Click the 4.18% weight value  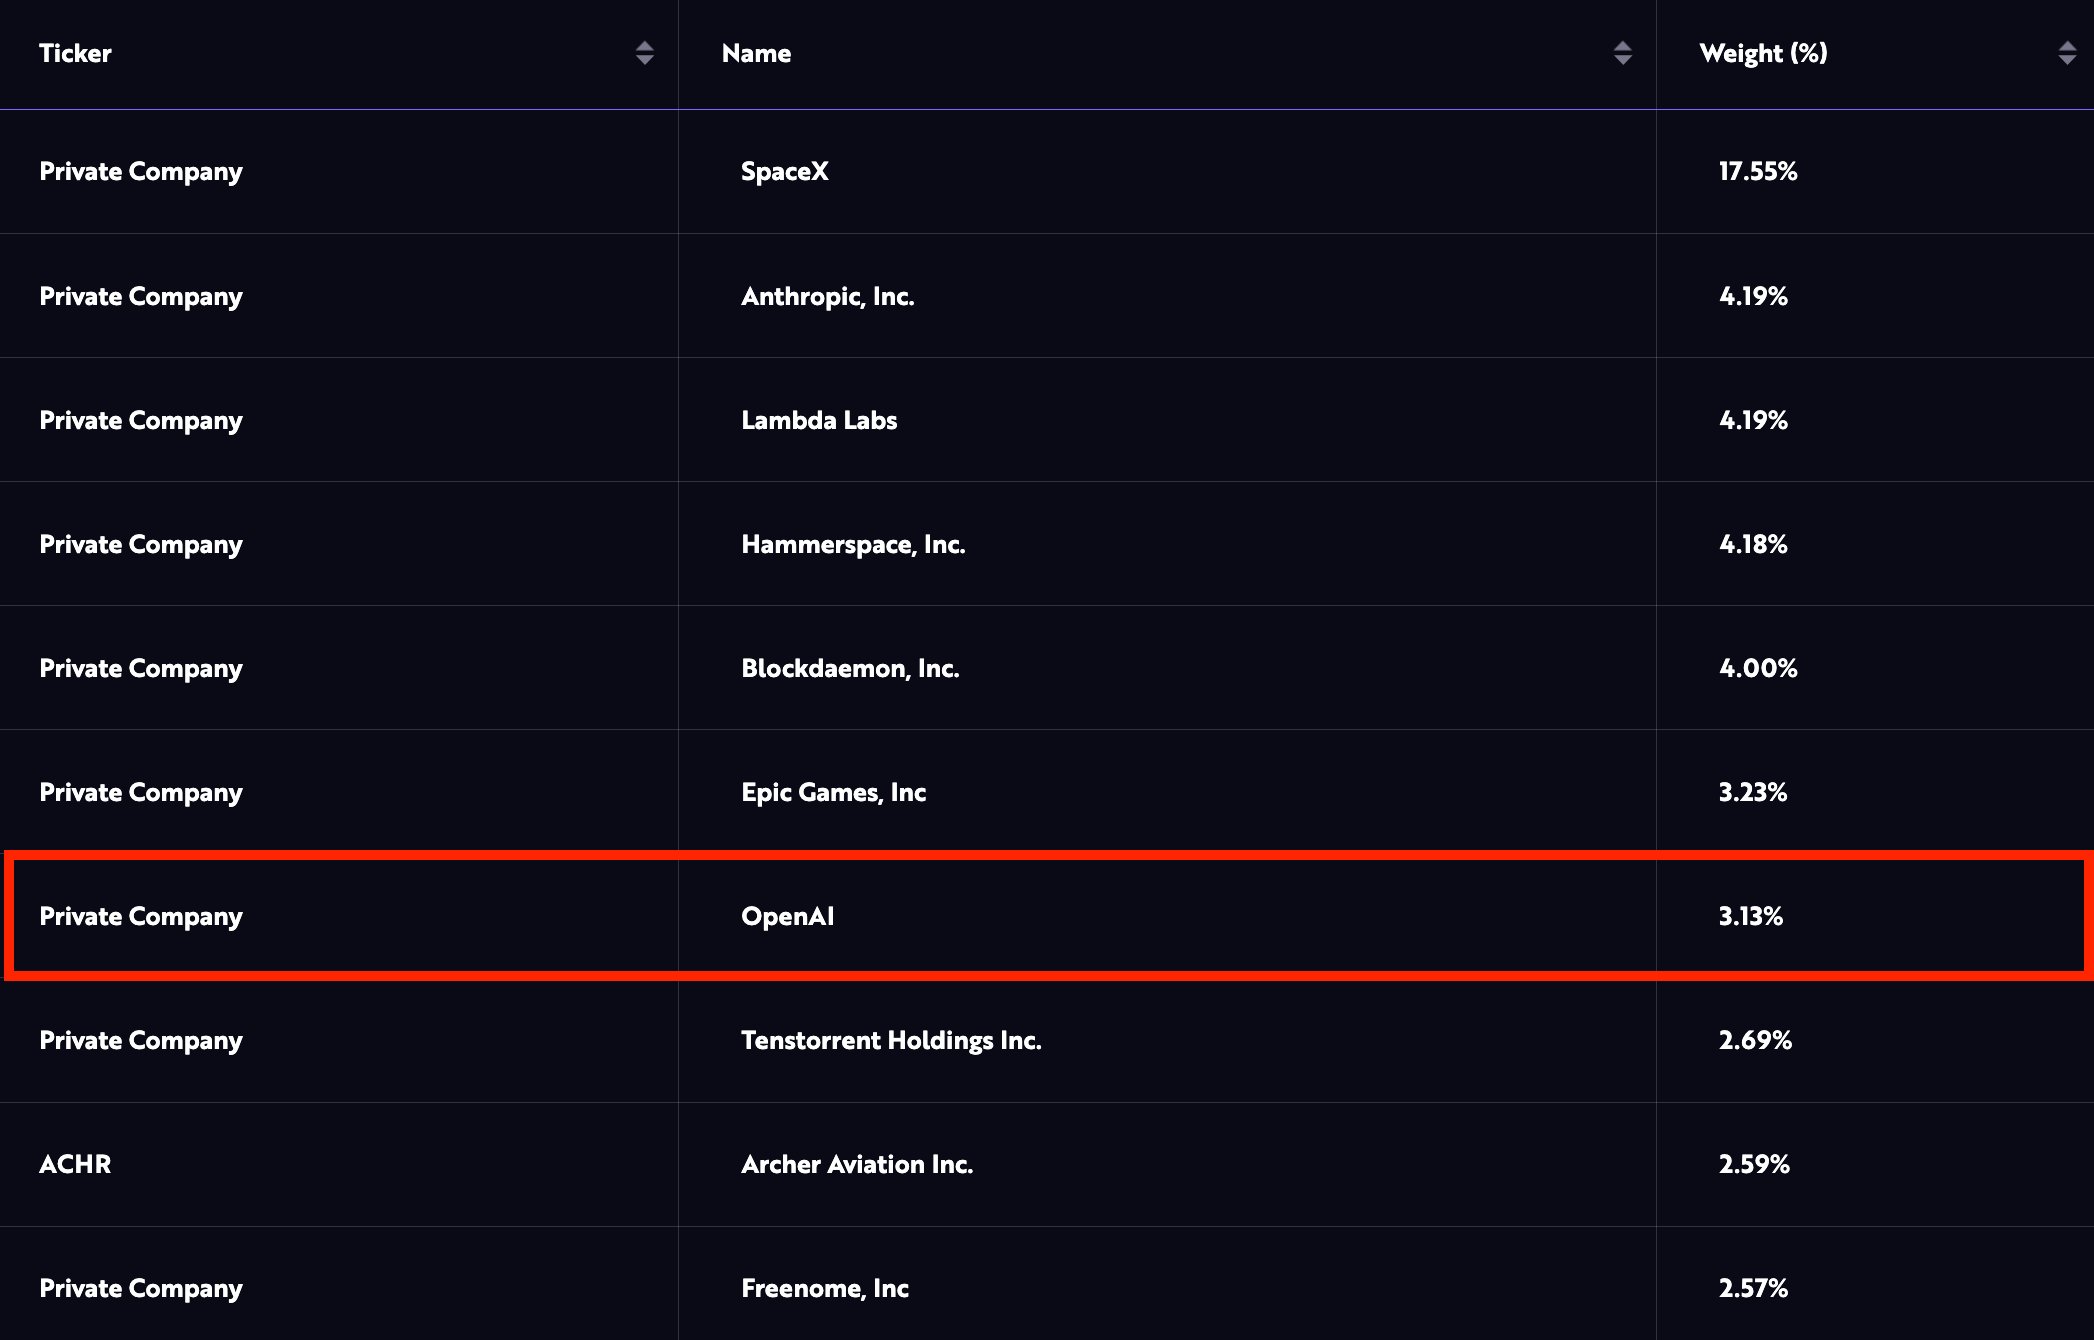1753,544
